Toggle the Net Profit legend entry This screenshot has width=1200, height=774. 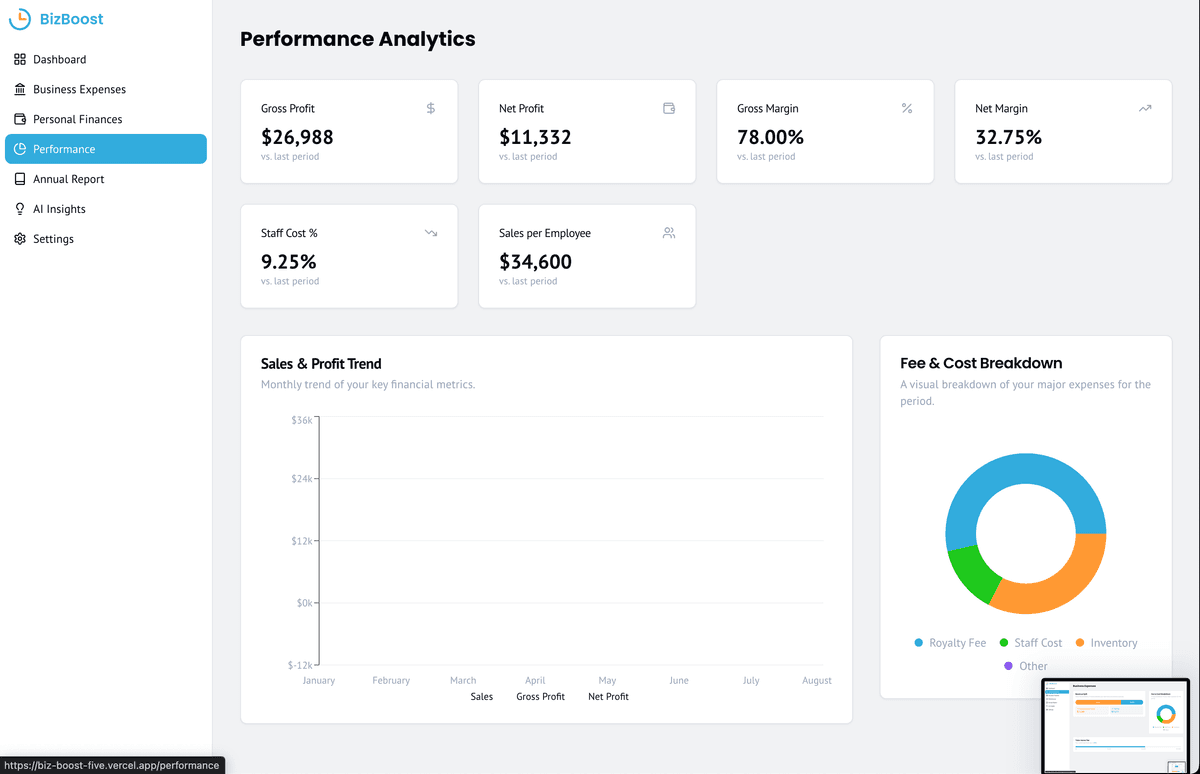608,696
